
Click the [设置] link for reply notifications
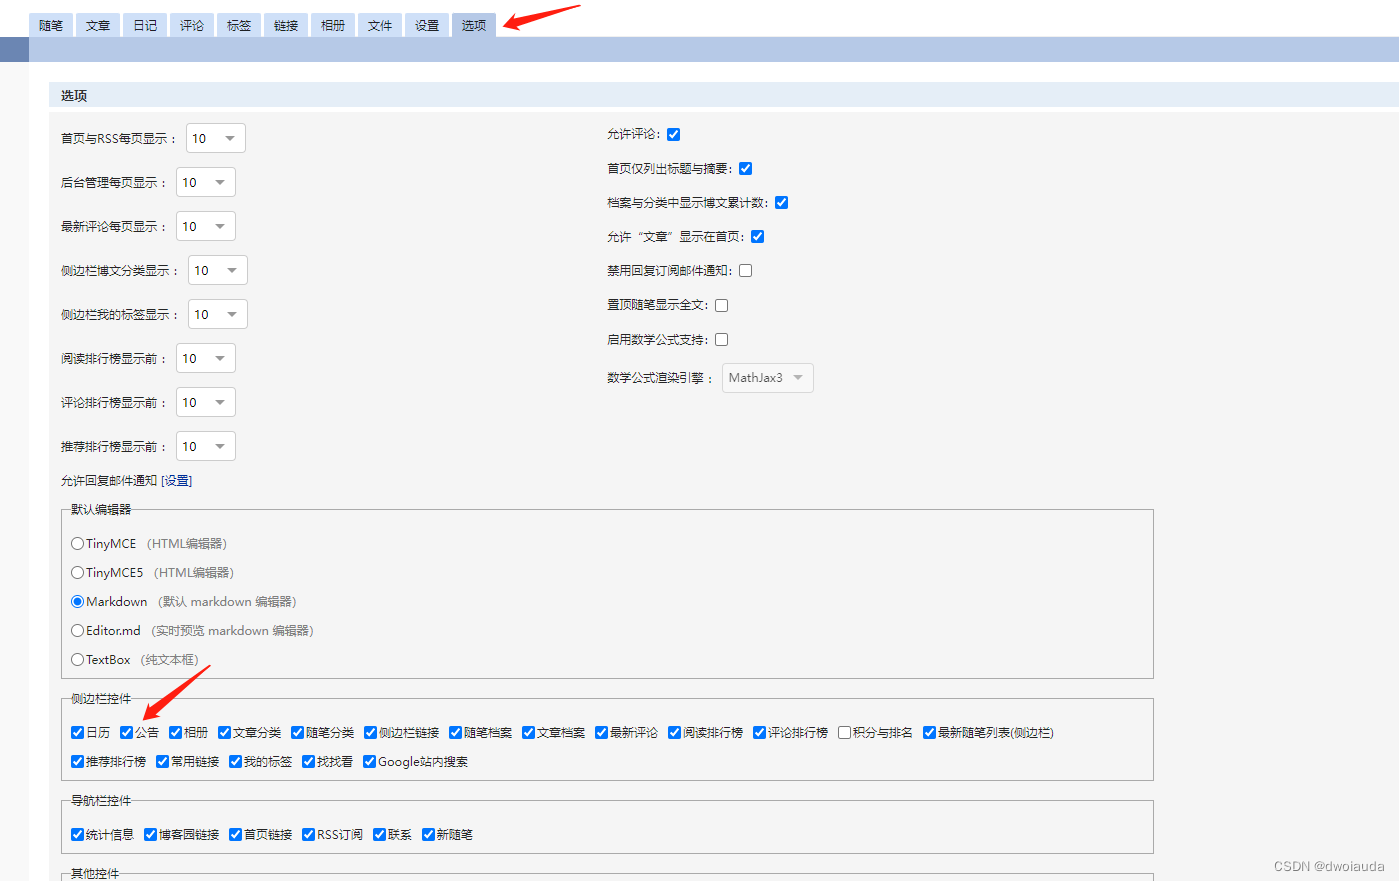click(x=176, y=481)
